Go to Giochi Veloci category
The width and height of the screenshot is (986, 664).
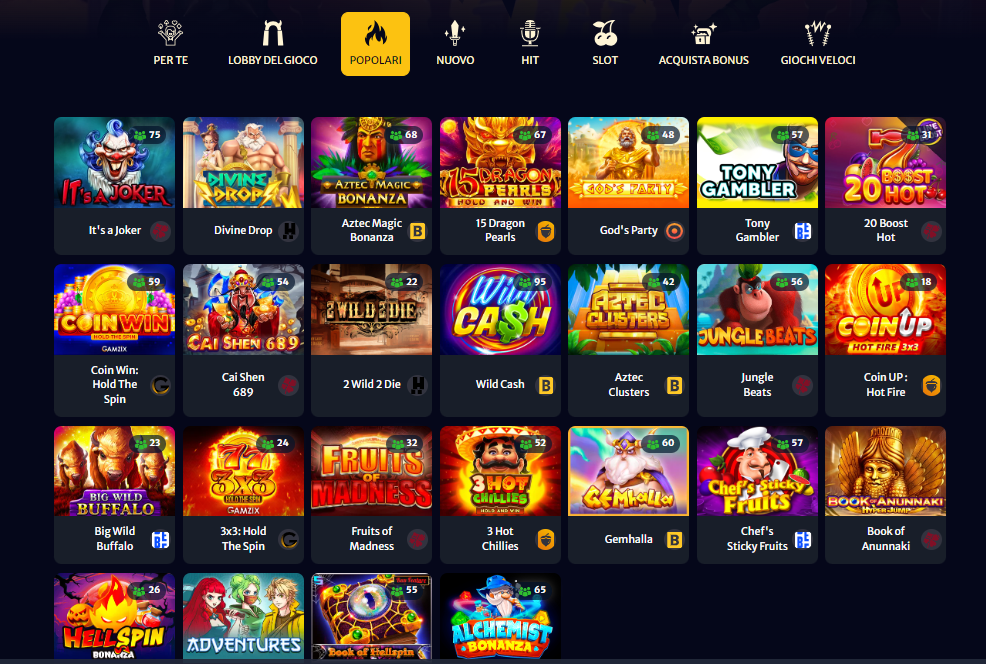point(817,43)
